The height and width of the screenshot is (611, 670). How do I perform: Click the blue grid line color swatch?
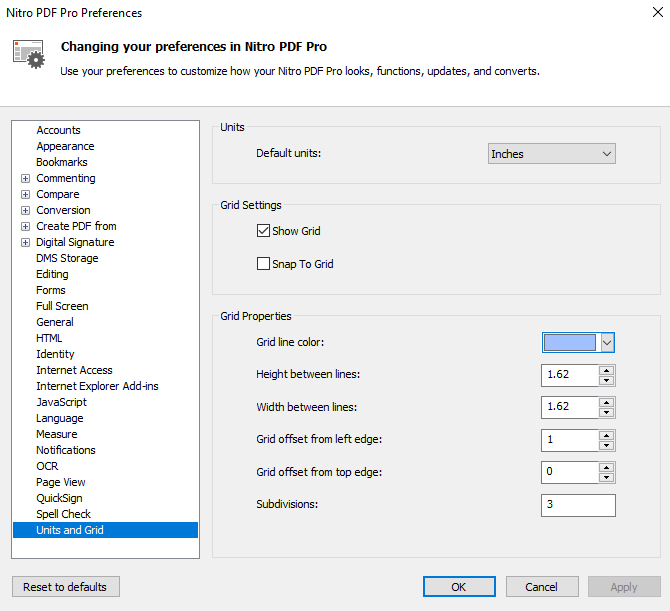point(570,343)
